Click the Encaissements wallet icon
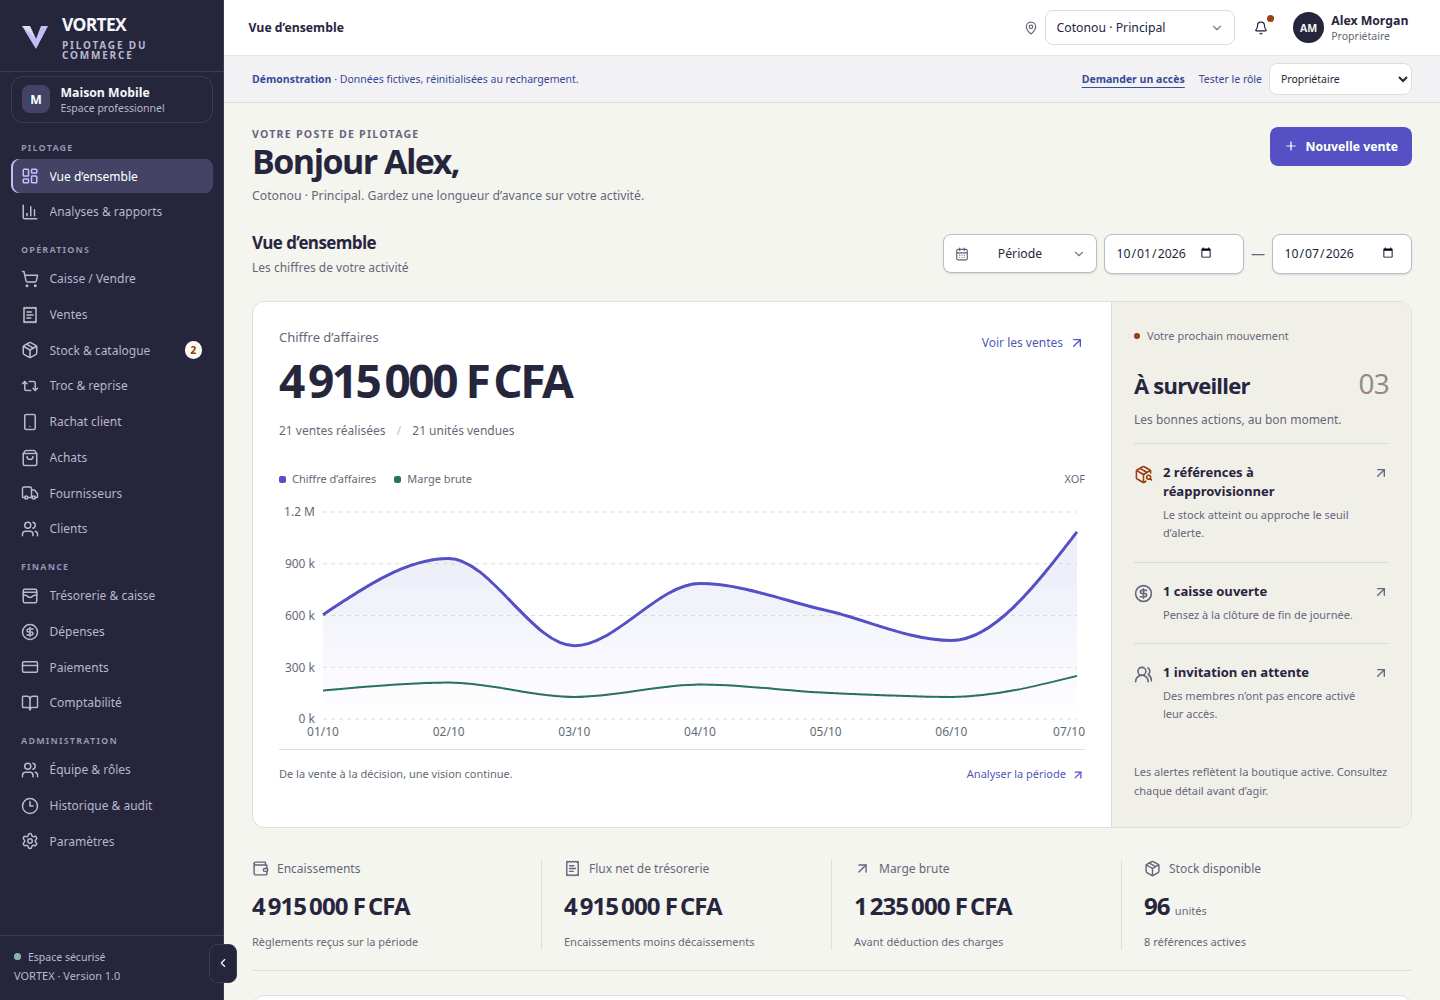The width and height of the screenshot is (1440, 1000). click(261, 868)
